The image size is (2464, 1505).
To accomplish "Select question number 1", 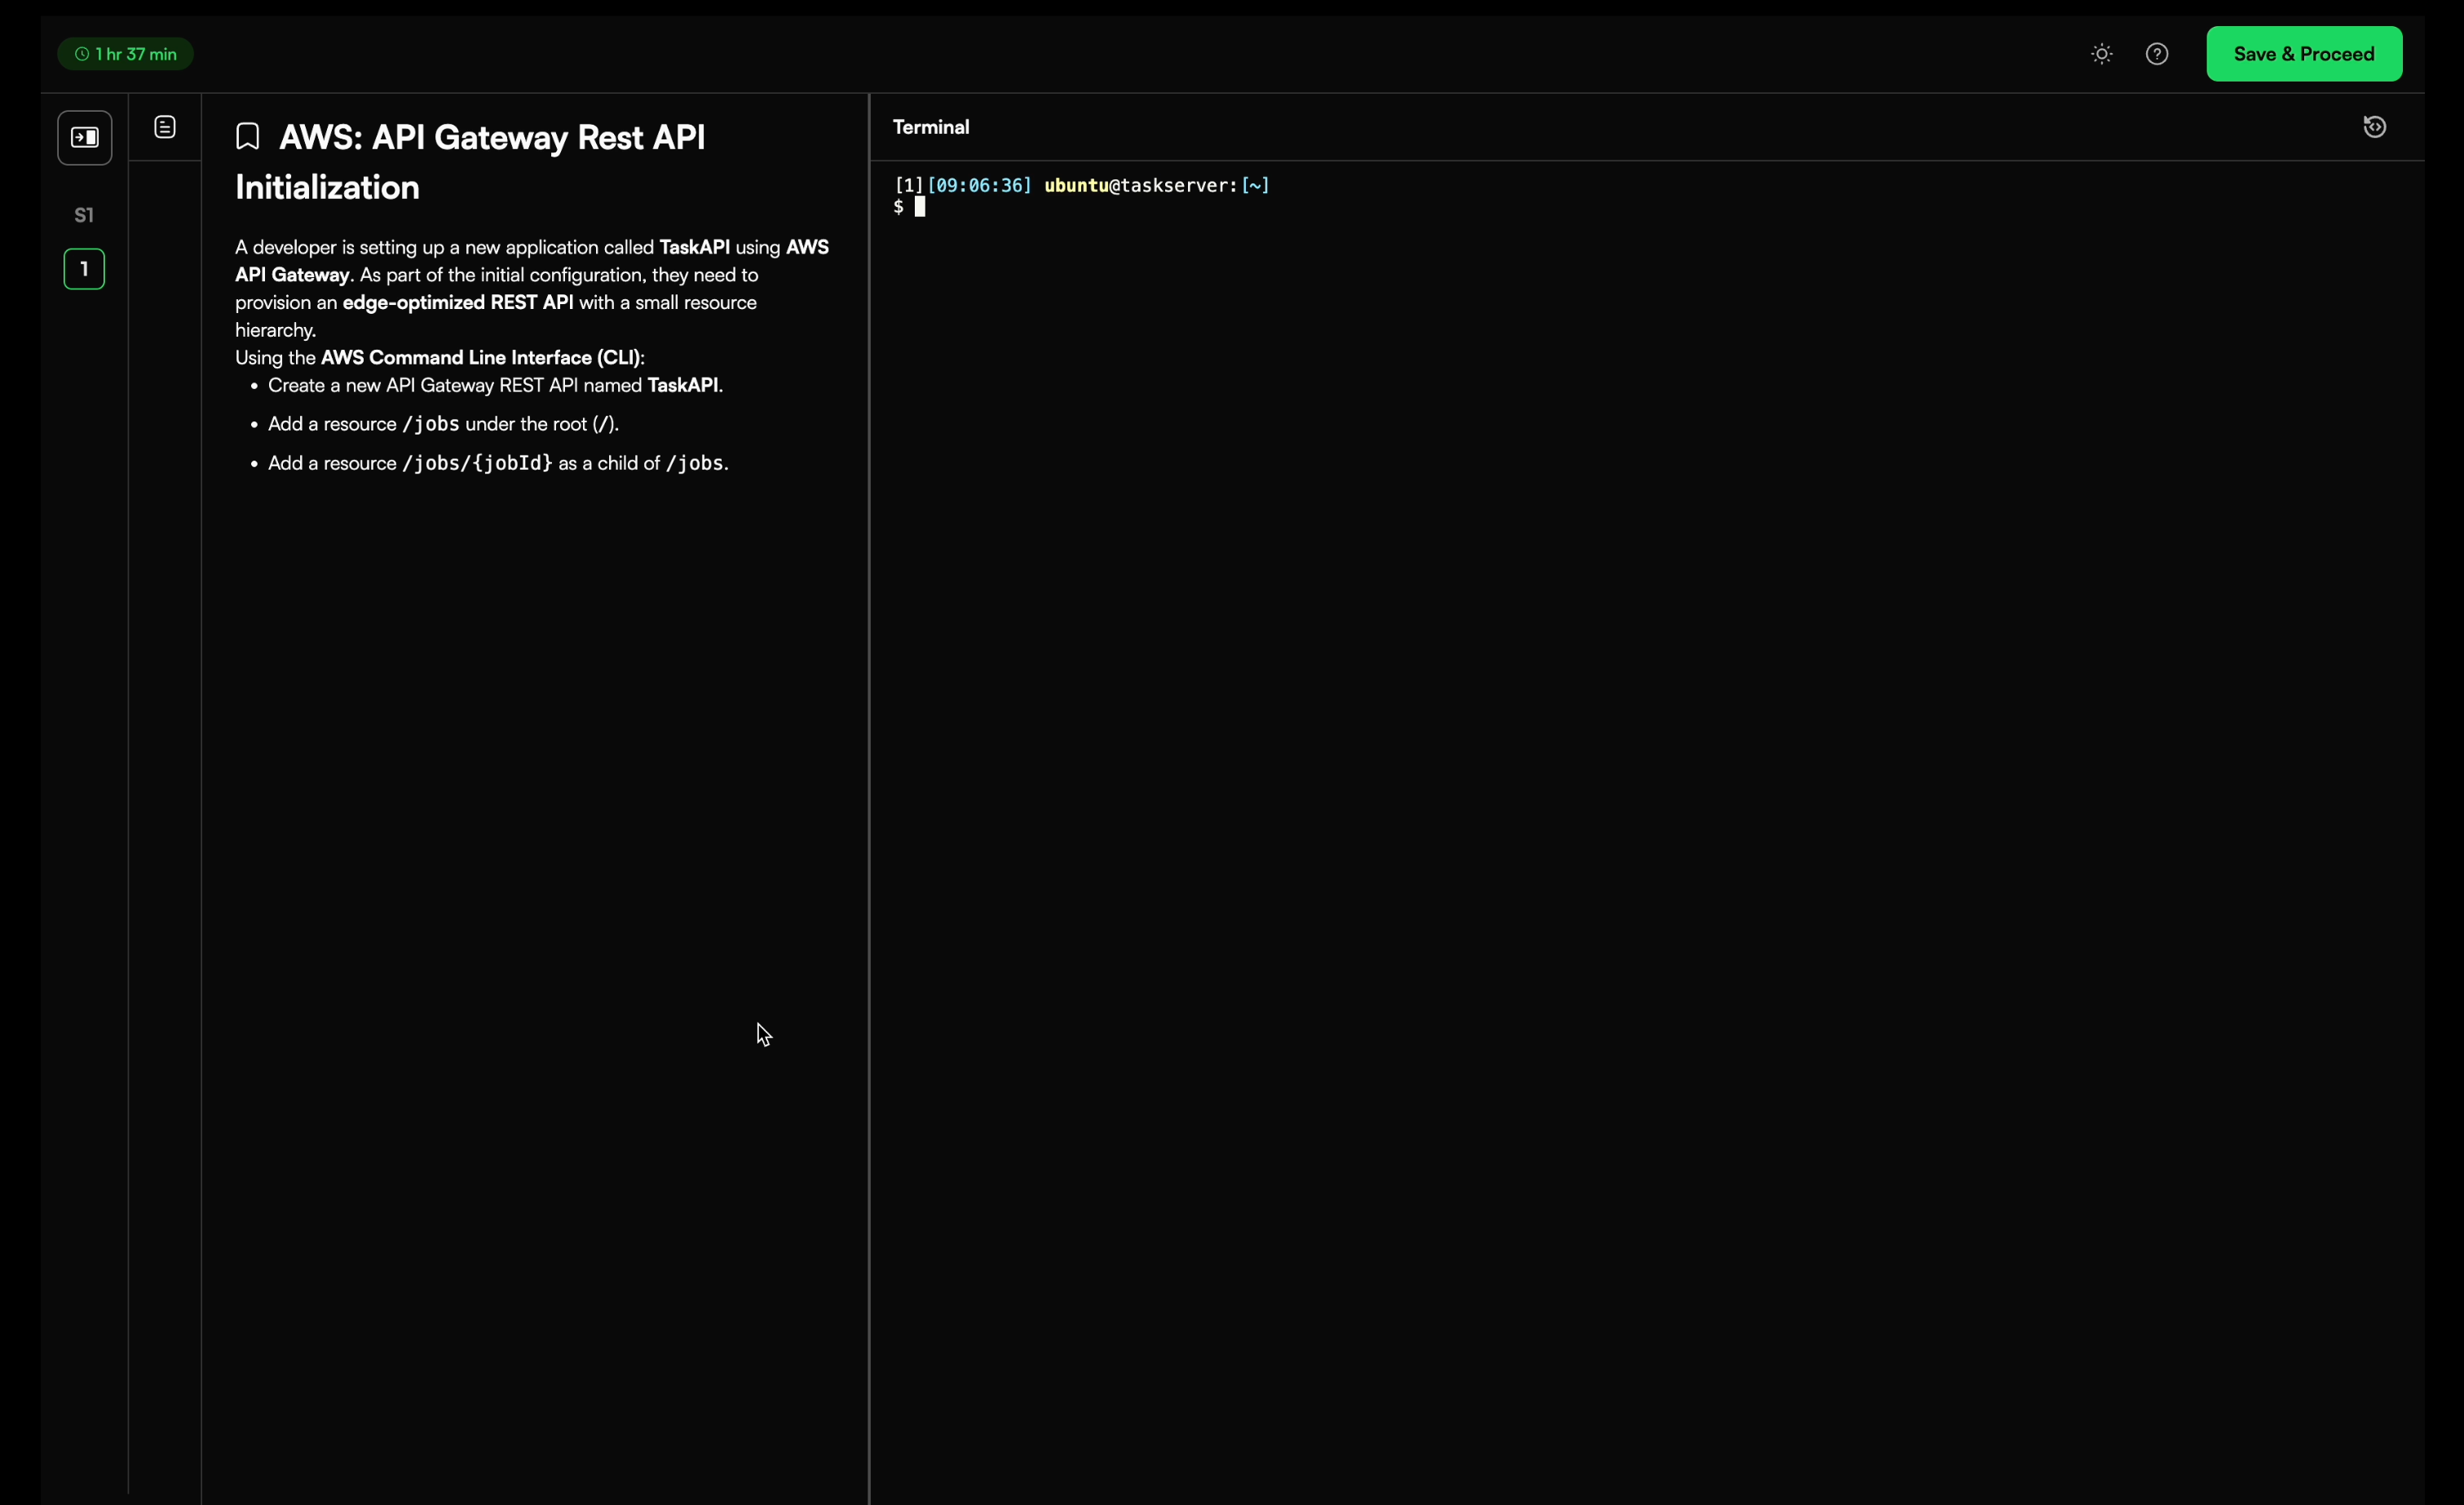I will (84, 269).
